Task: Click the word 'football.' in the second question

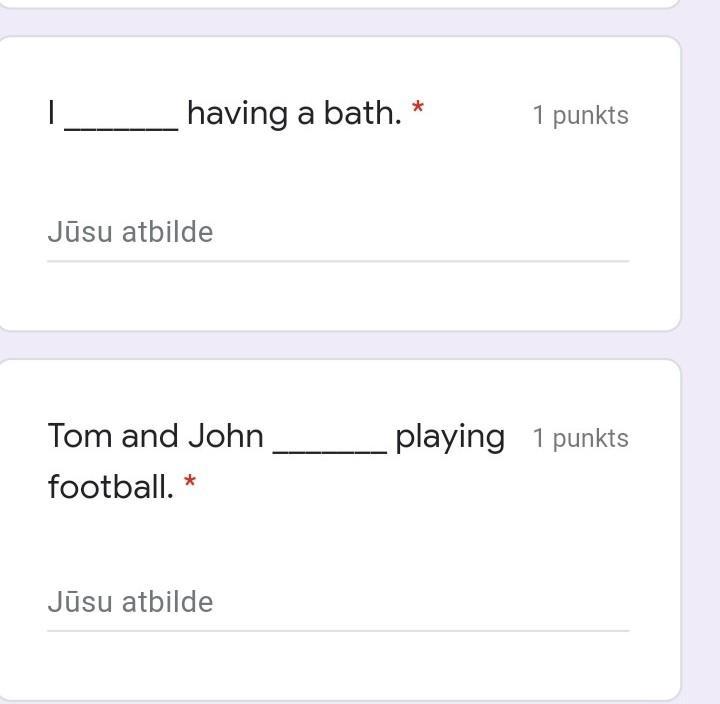Action: 110,487
